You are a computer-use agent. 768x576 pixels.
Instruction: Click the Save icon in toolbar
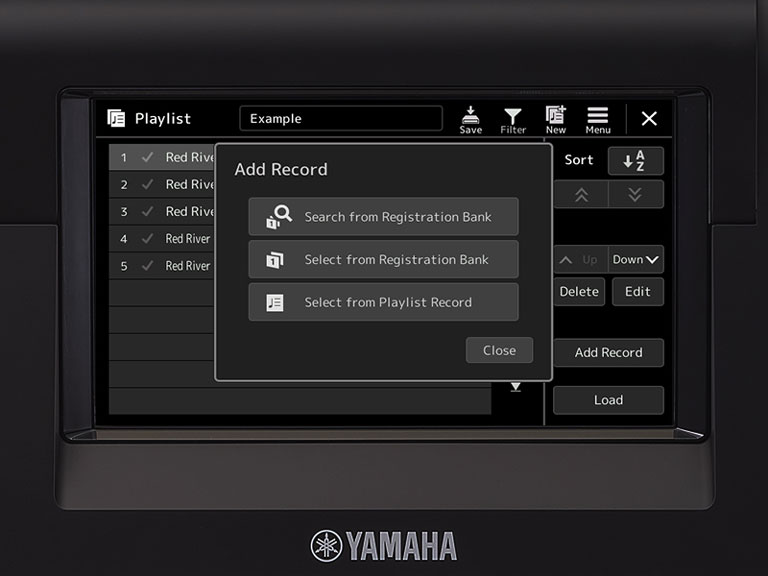click(x=470, y=119)
